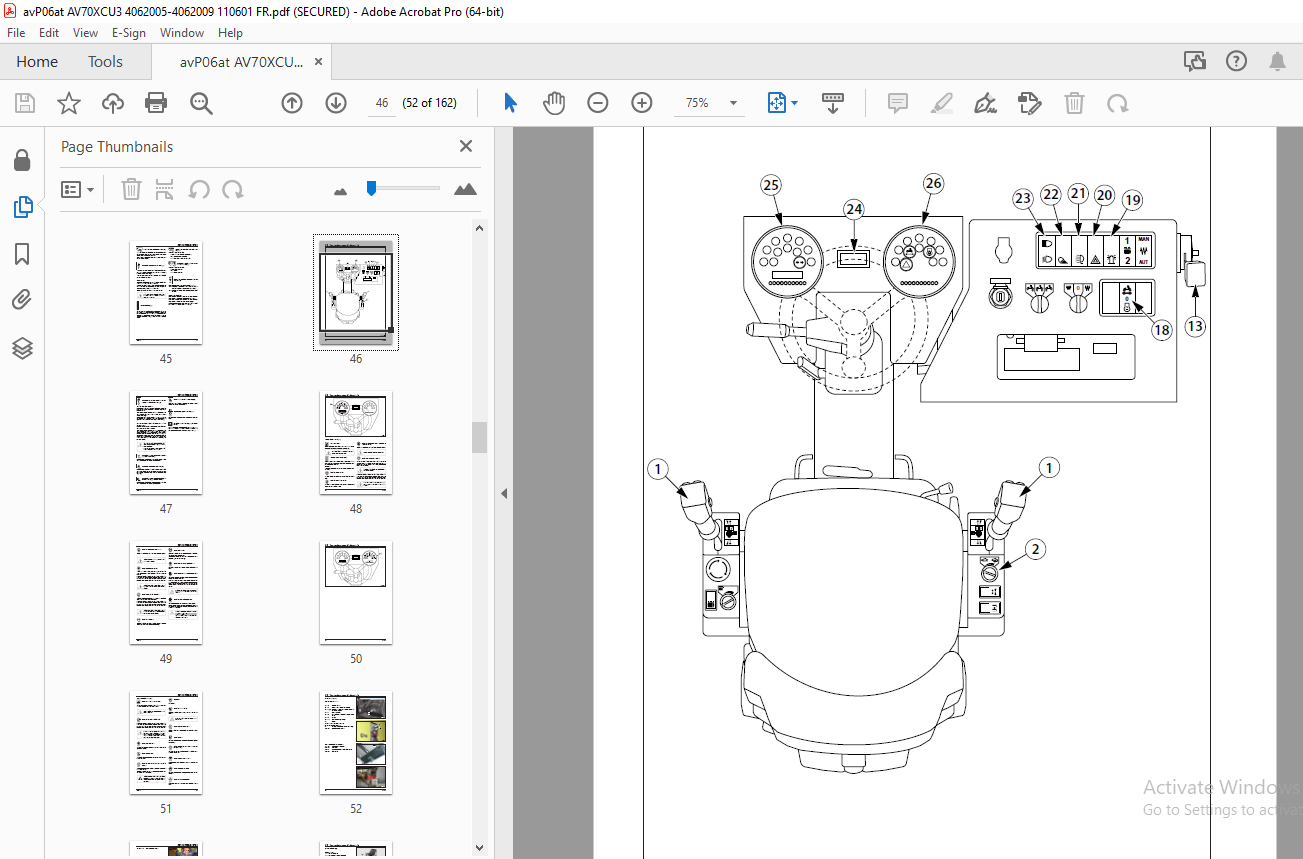This screenshot has width=1303, height=859.
Task: Select page 50 thumbnail
Action: point(356,593)
